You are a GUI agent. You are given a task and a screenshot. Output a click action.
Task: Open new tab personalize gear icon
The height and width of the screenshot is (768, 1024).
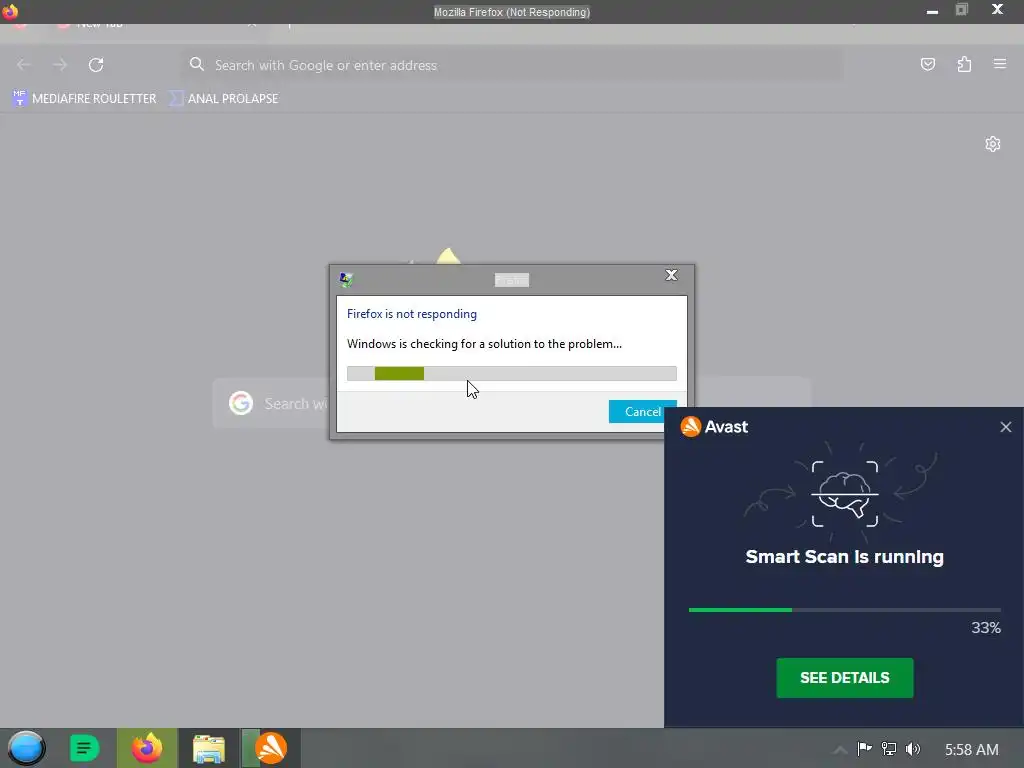[x=993, y=144]
